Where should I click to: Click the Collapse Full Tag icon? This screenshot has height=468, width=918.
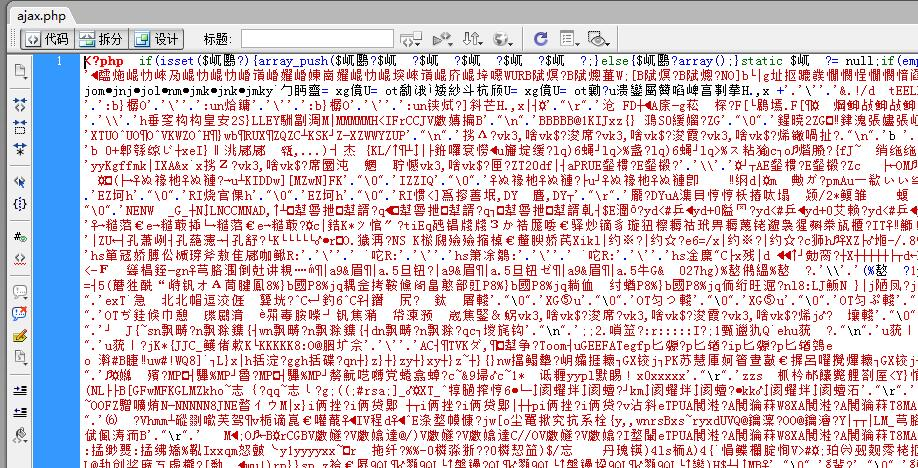pos(20,105)
